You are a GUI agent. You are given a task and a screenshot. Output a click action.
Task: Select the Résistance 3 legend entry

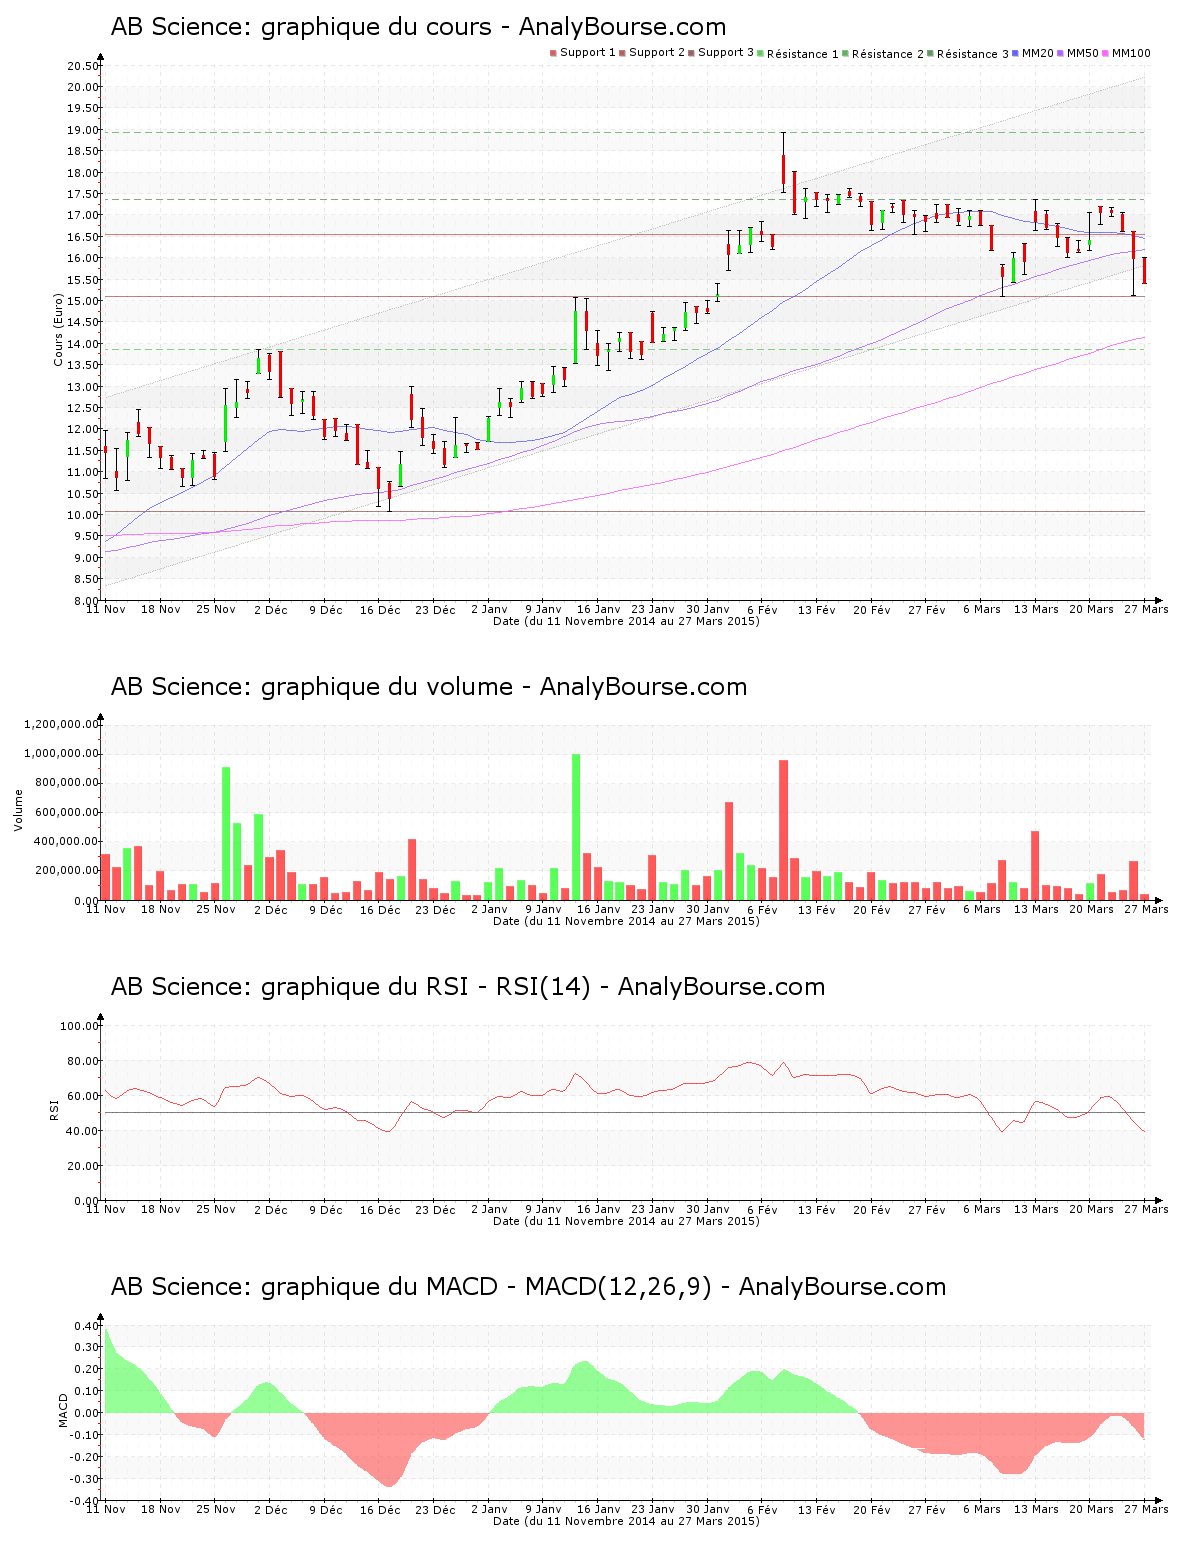point(968,54)
